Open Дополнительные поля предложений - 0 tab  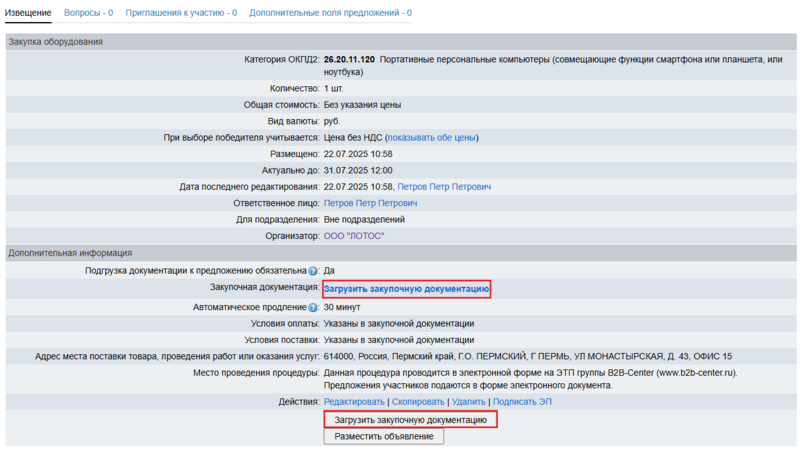pyautogui.click(x=330, y=13)
